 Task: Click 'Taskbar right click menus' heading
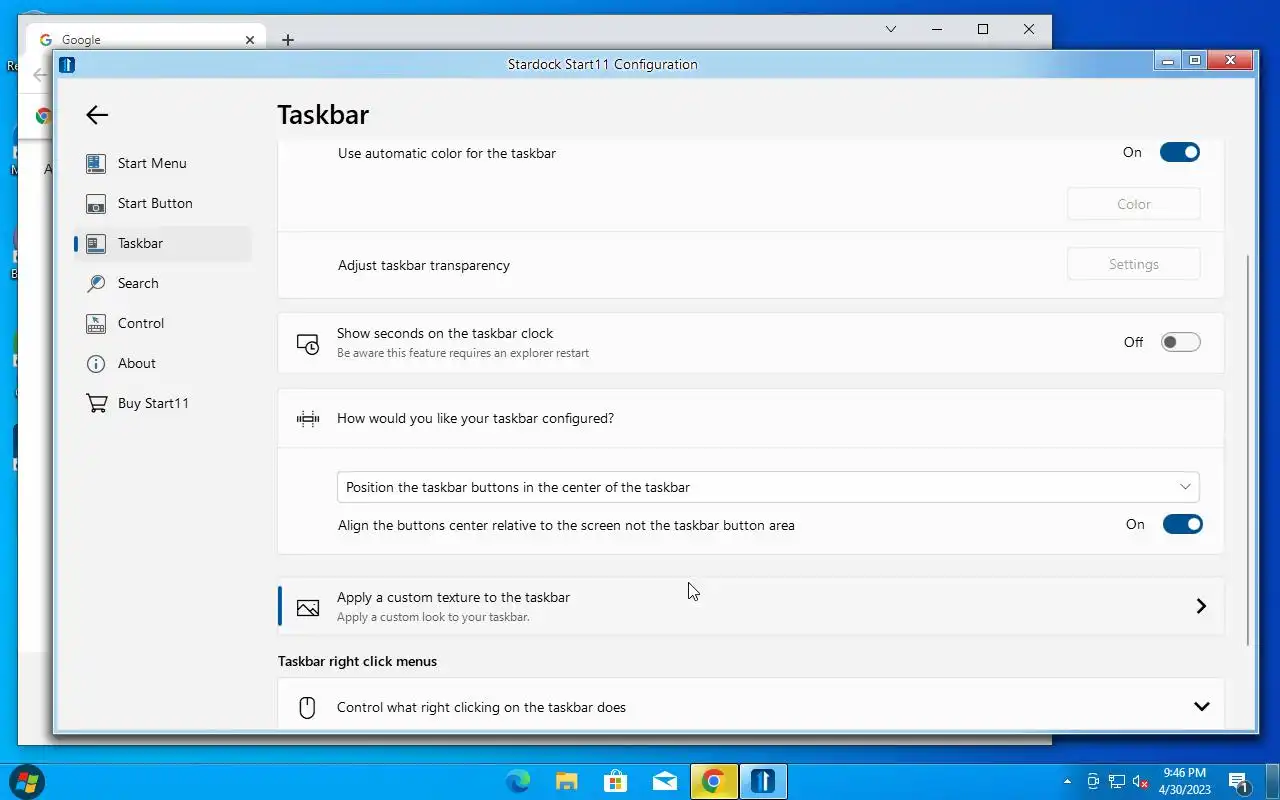pyautogui.click(x=357, y=661)
